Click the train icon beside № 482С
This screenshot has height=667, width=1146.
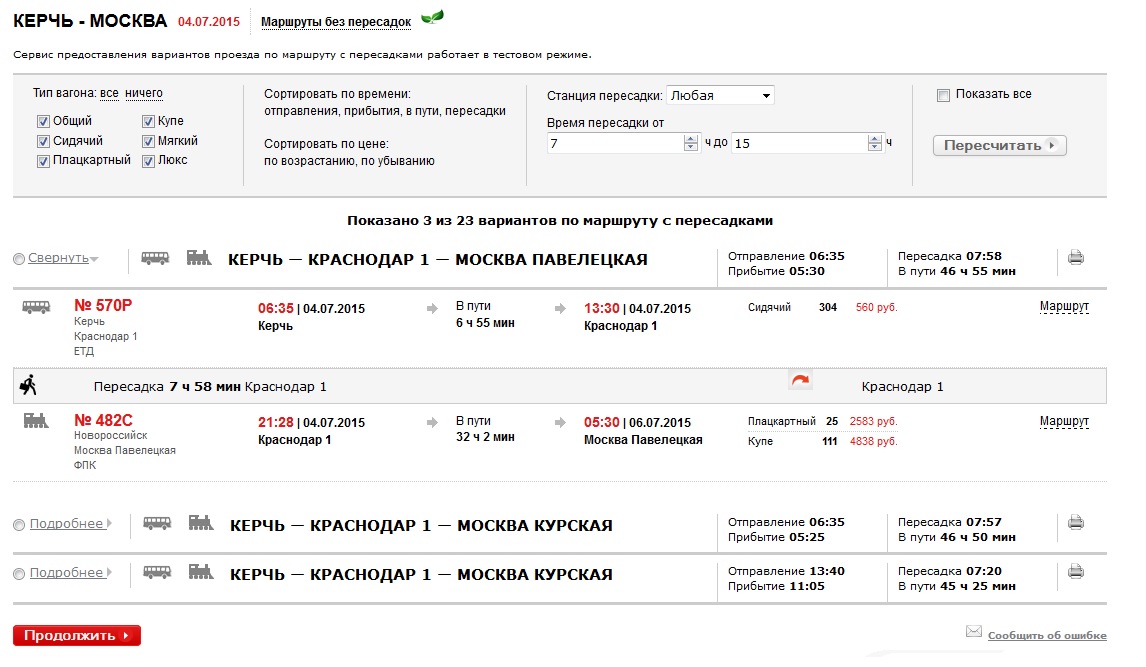(36, 421)
